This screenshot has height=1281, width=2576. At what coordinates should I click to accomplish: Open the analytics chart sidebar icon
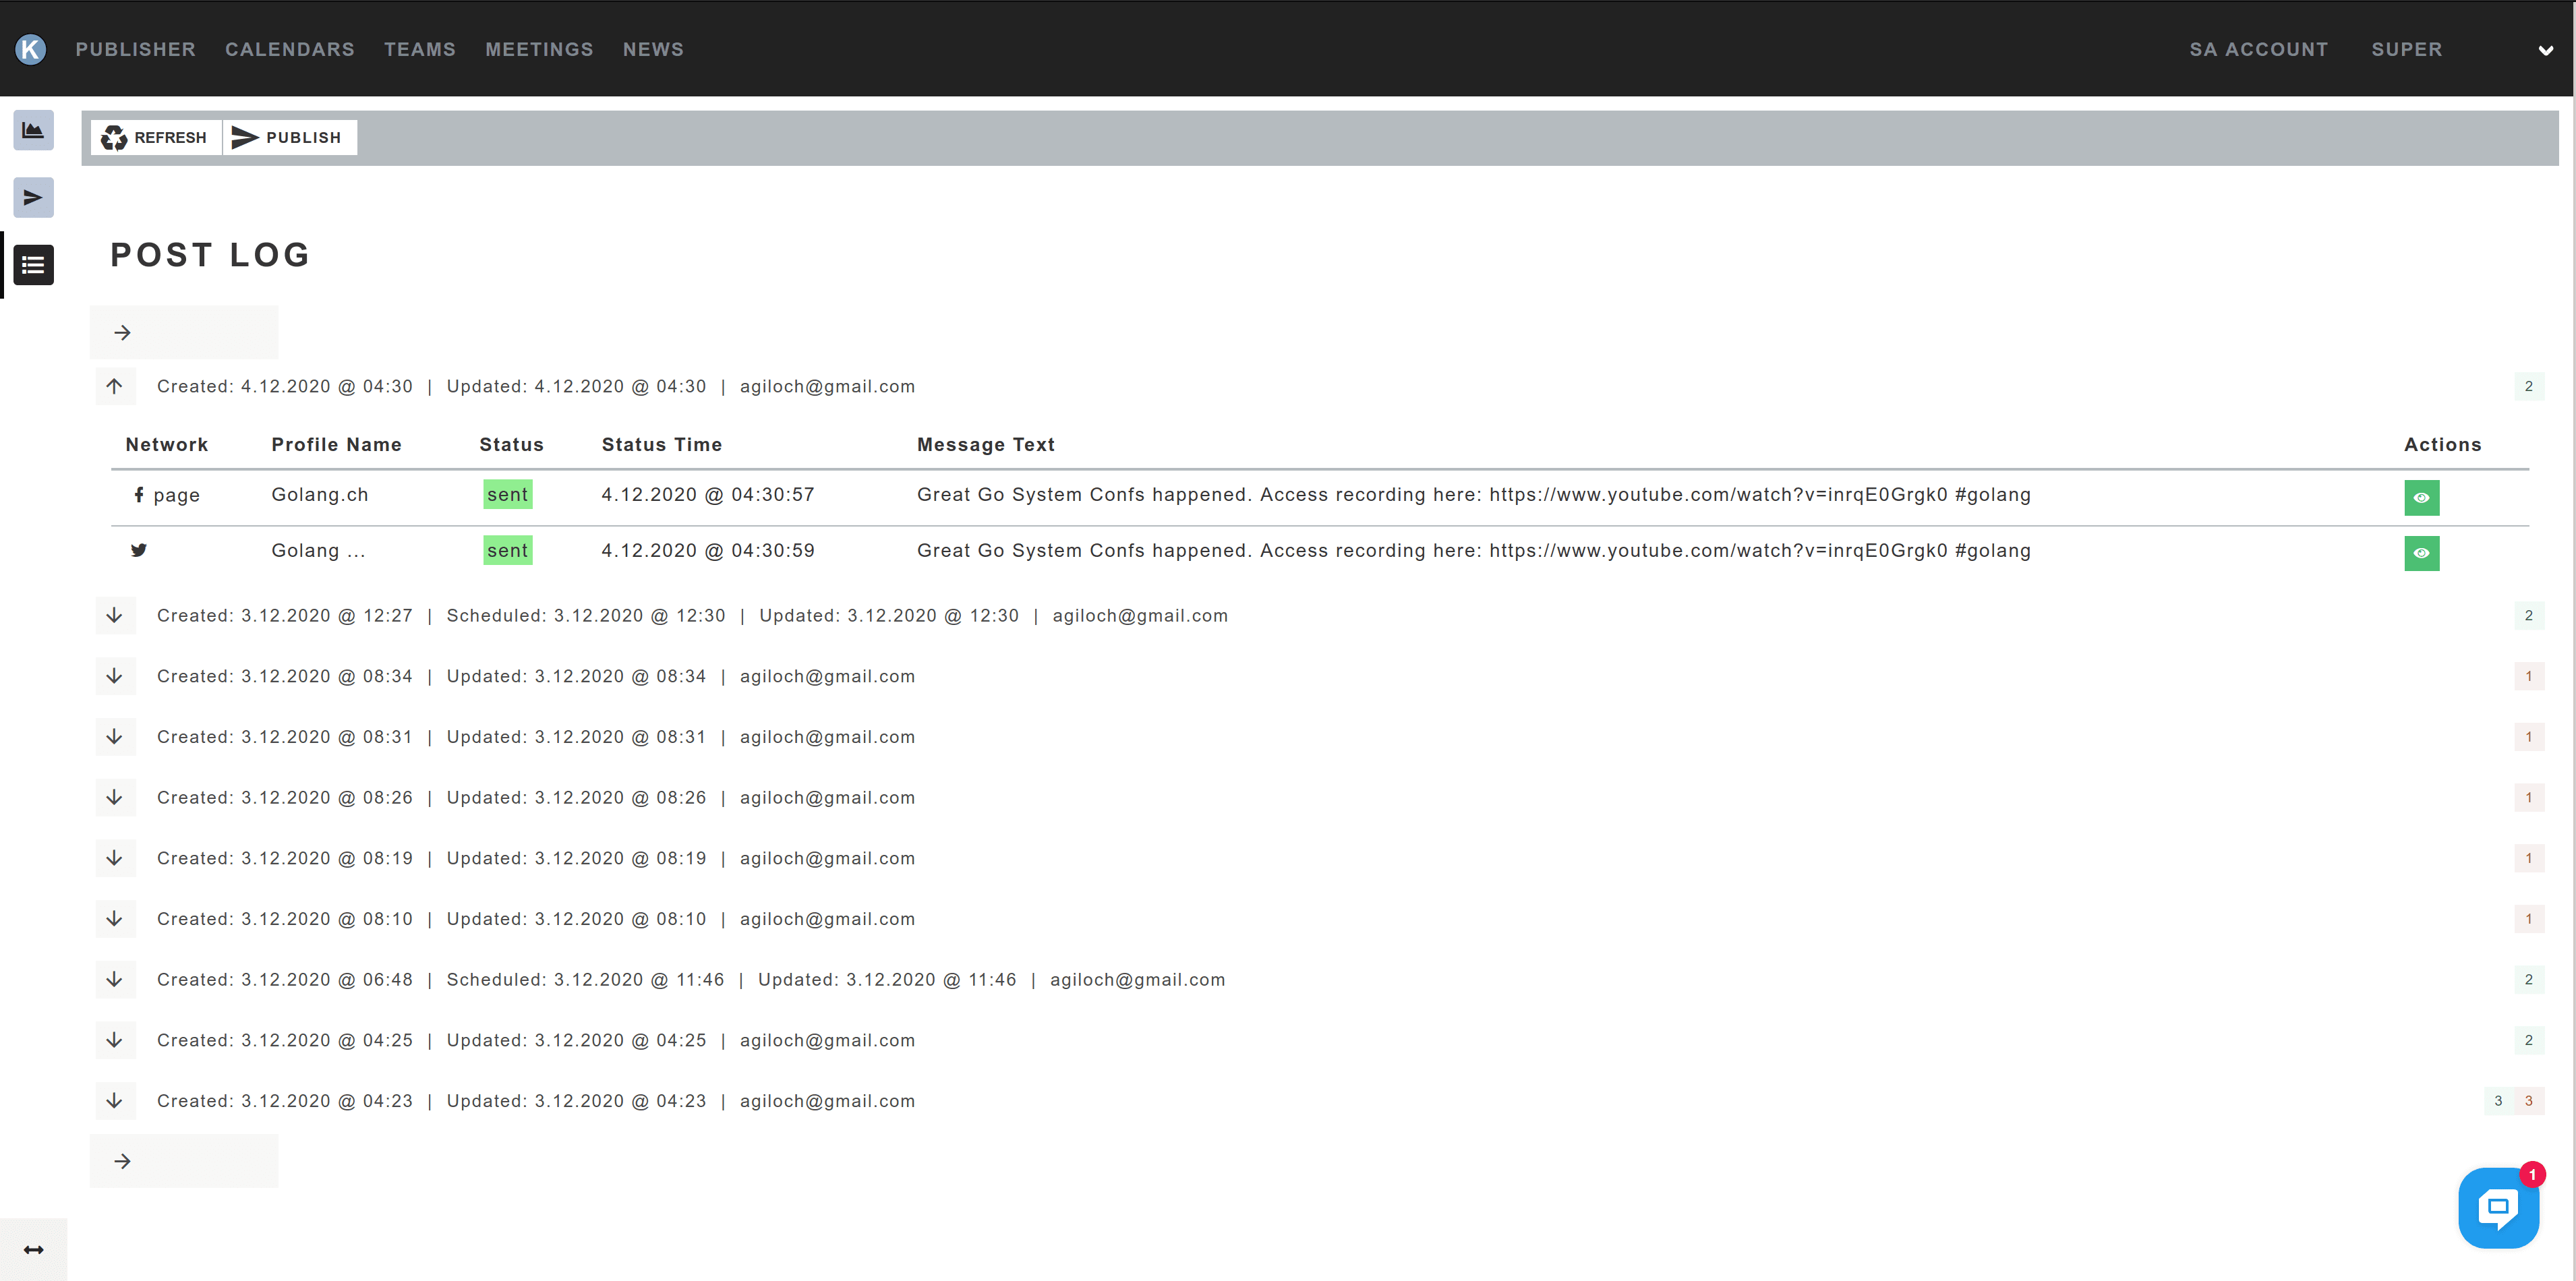coord(33,130)
